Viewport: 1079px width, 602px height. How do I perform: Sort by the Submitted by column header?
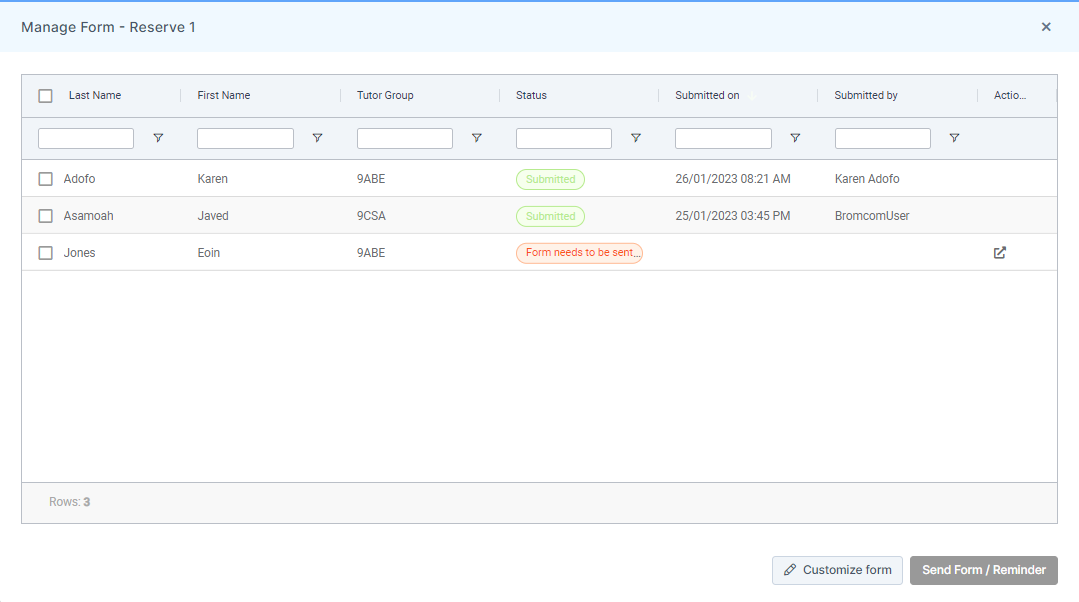tap(866, 96)
